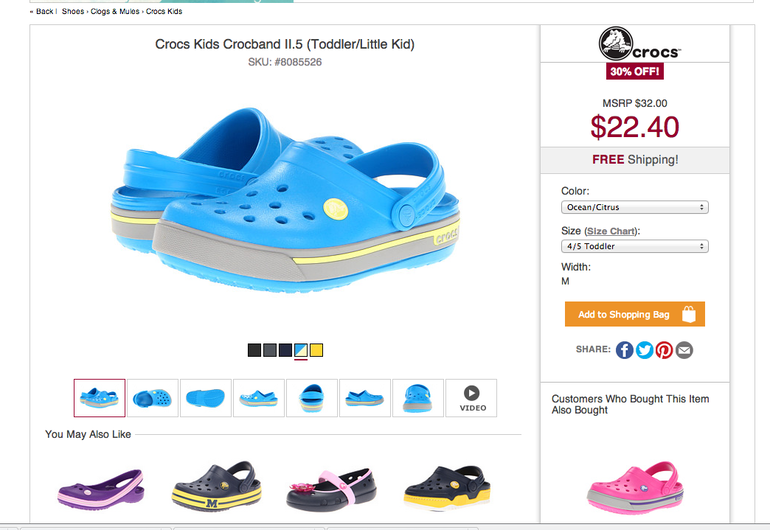View the sole-view shoe thumbnail
This screenshot has height=530, width=770.
[206, 397]
